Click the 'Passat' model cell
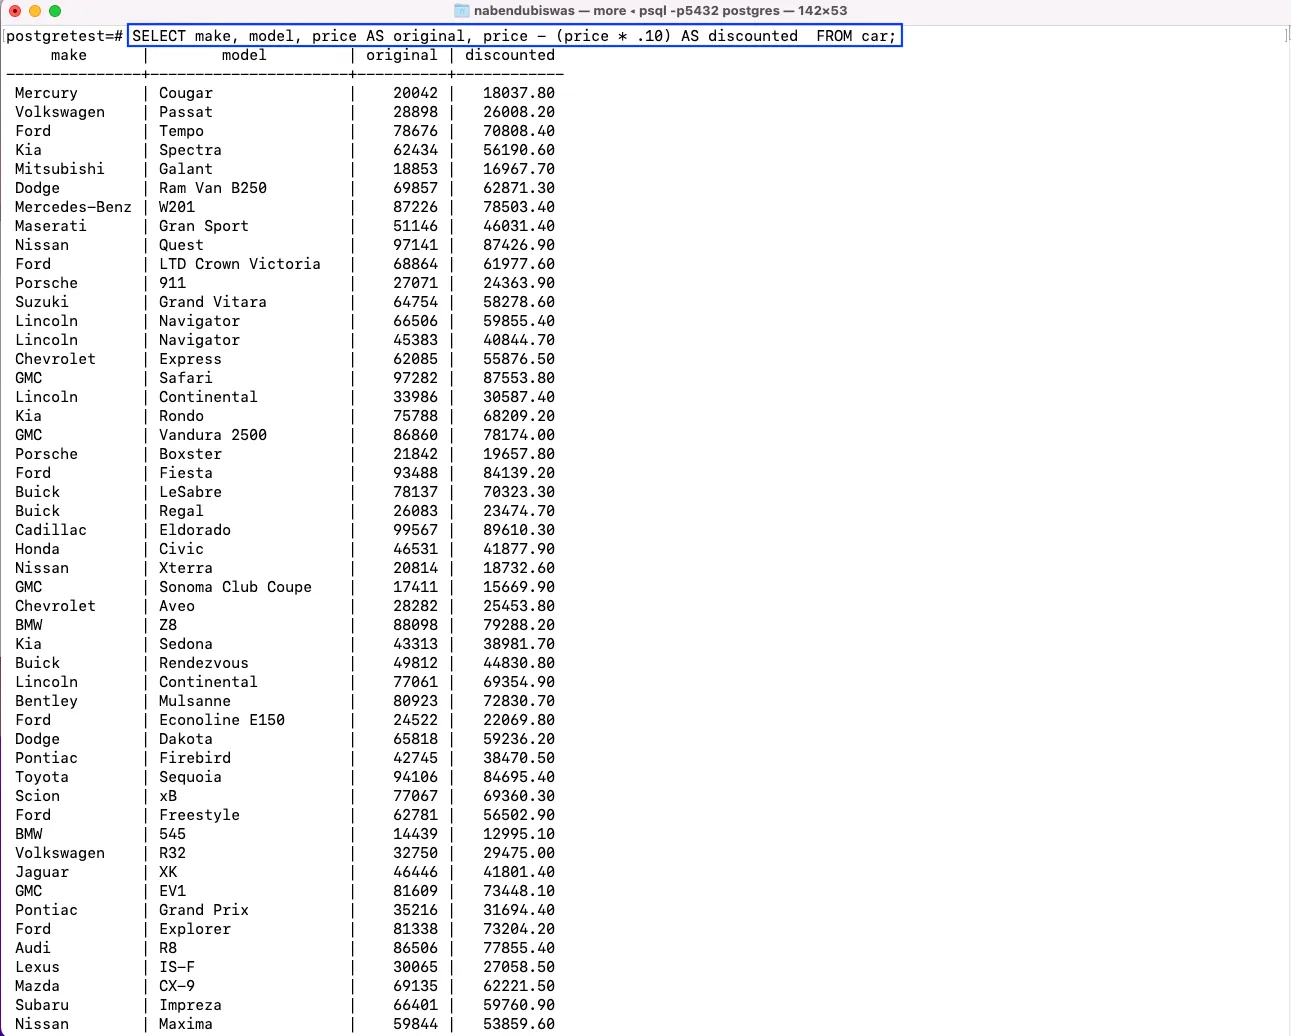This screenshot has height=1036, width=1291. (186, 112)
